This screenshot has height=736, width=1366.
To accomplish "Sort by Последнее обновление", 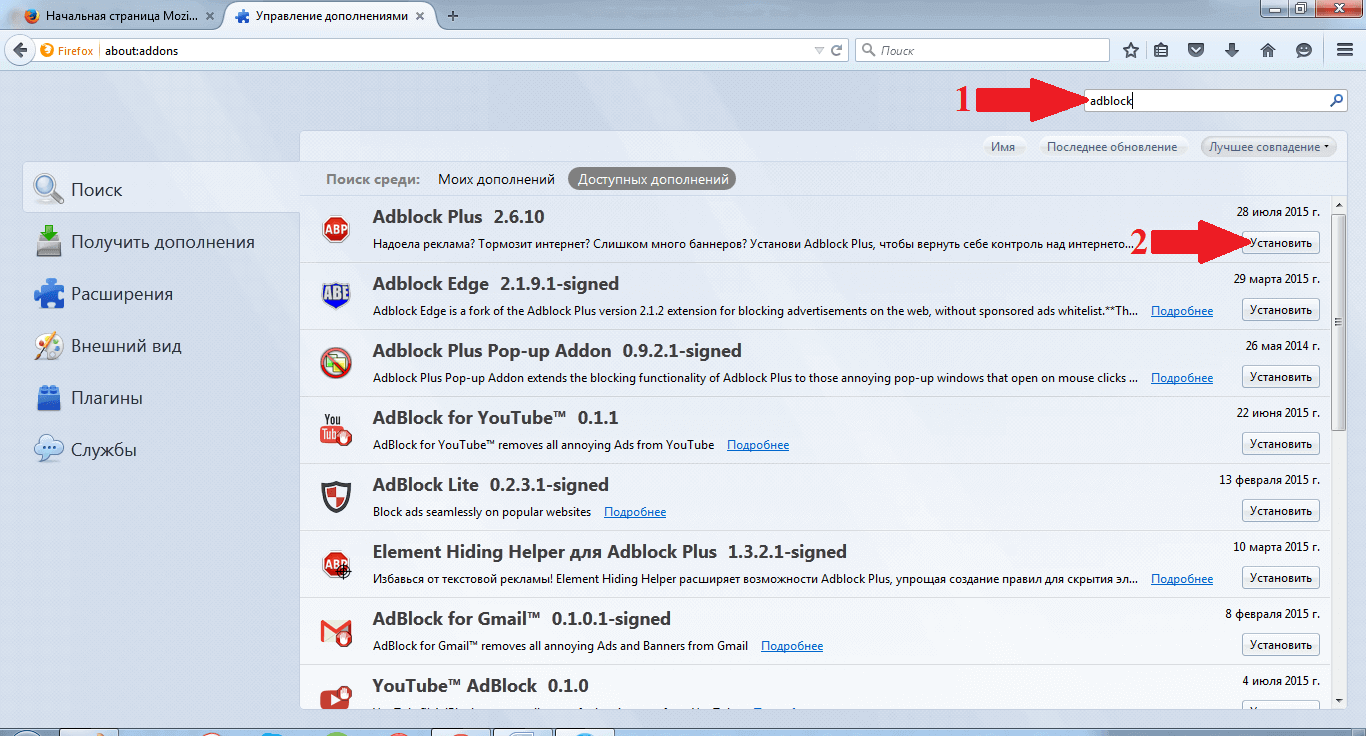I will (1112, 147).
